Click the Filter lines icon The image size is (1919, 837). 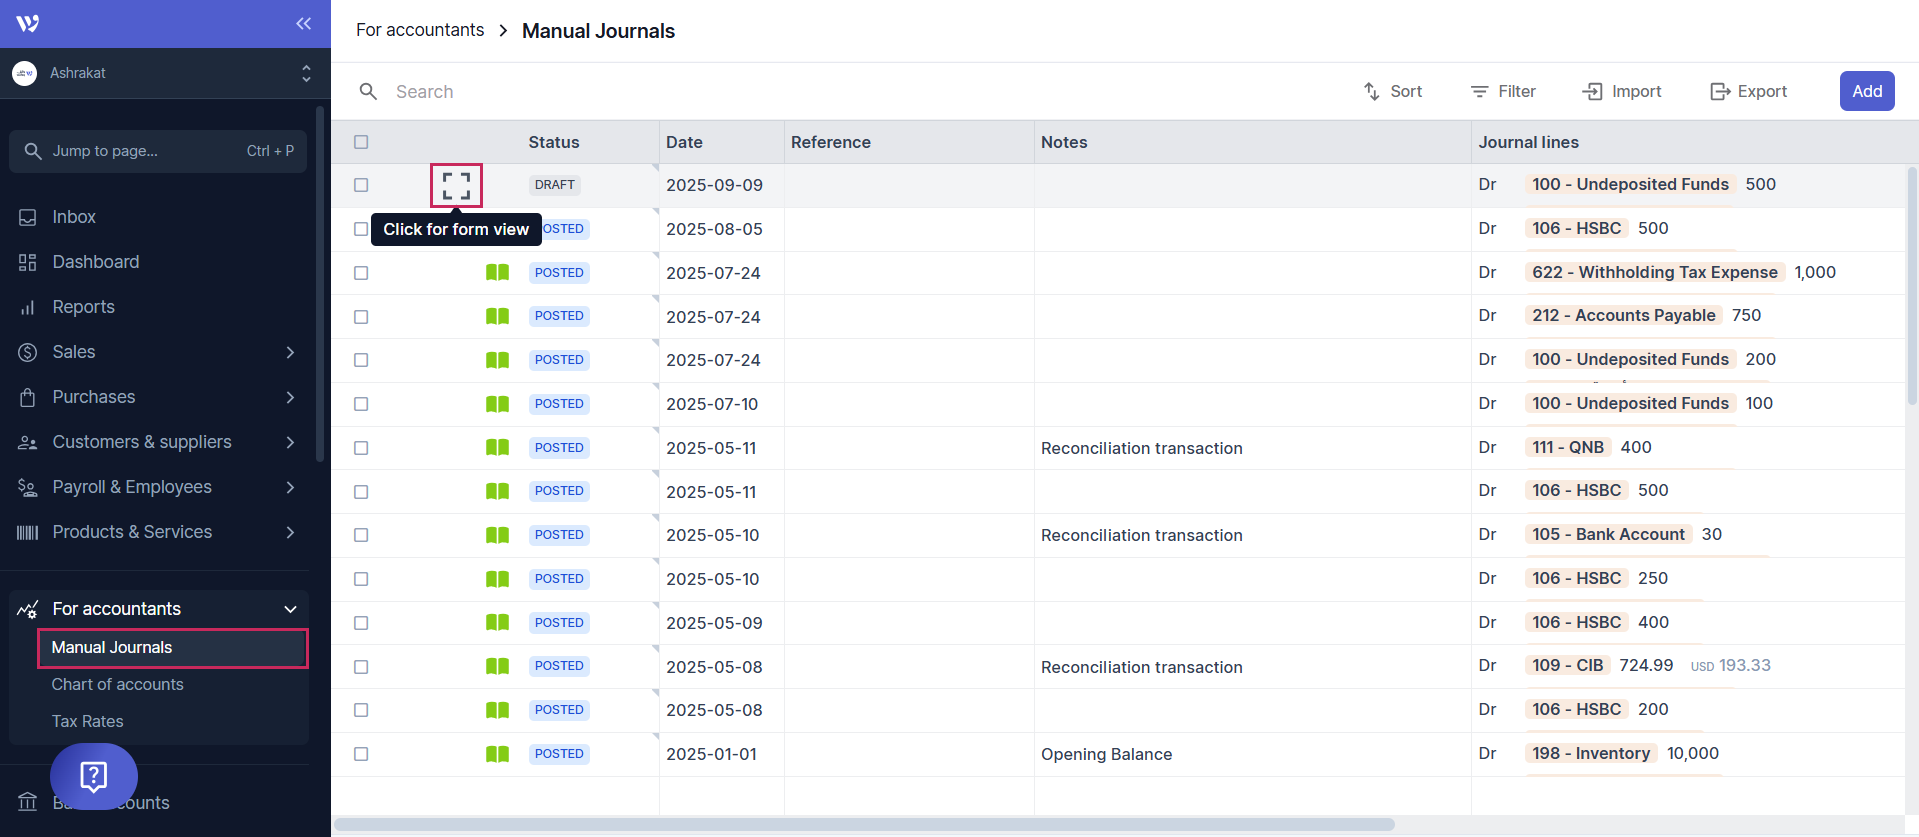[x=1479, y=92]
